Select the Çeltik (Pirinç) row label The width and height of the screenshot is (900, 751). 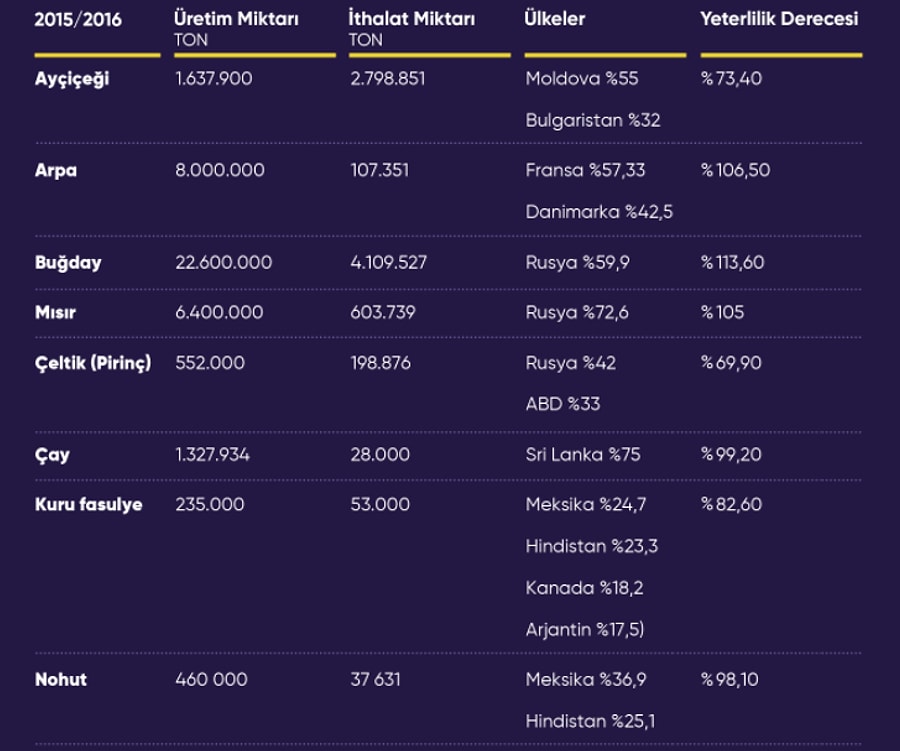point(93,363)
